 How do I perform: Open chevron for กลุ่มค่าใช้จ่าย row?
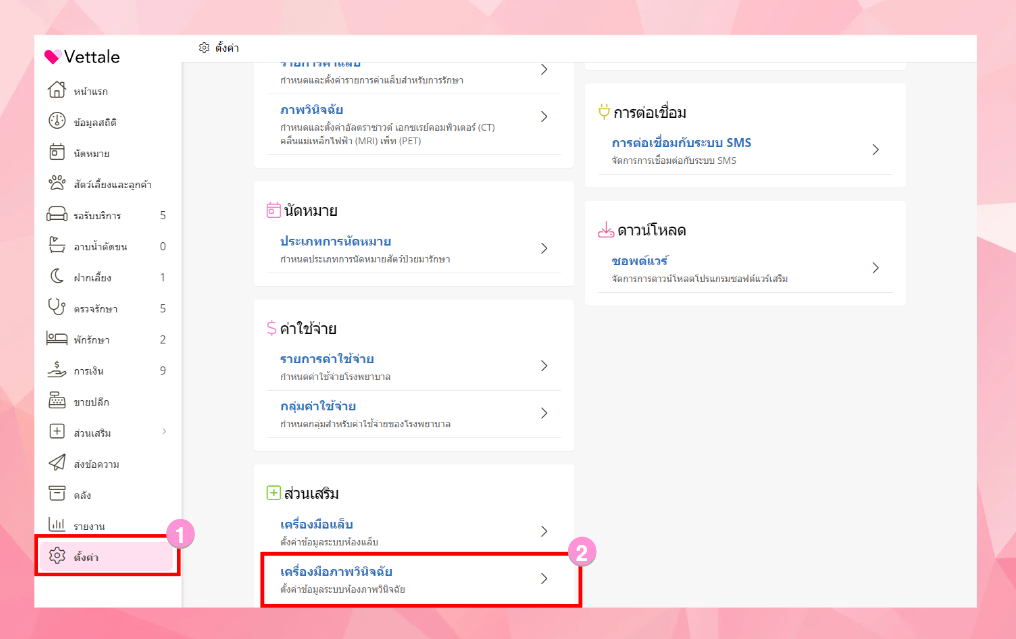click(544, 413)
